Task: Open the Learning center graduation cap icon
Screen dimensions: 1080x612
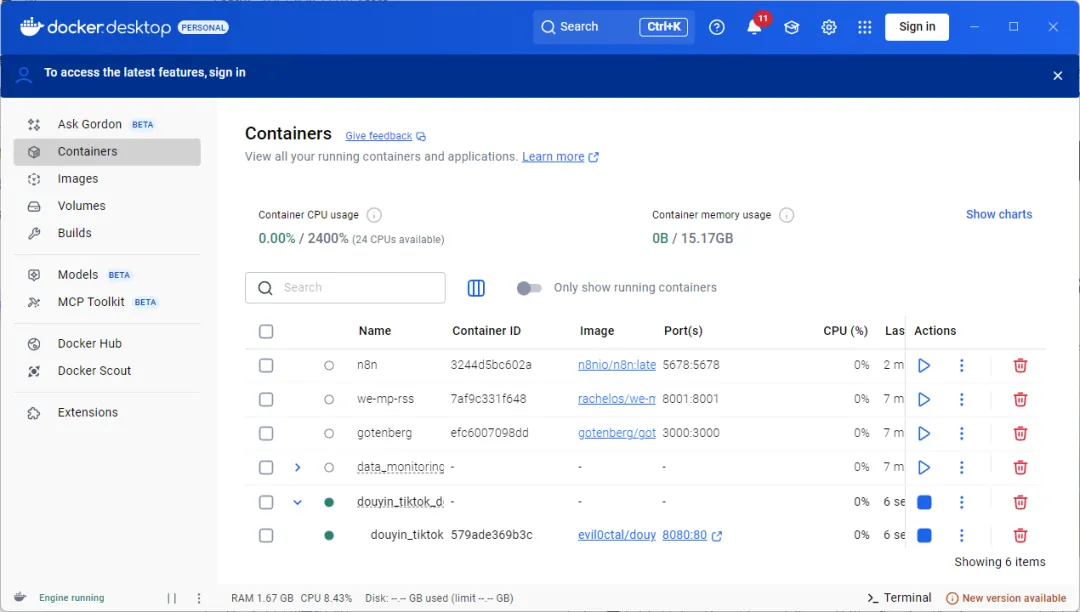Action: point(791,27)
